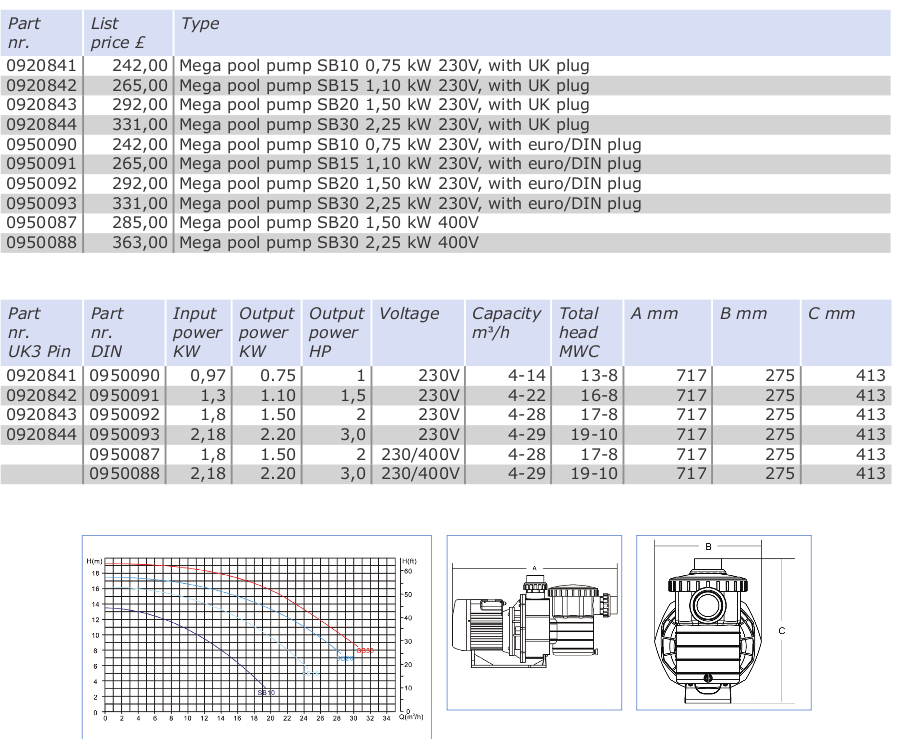Click dimension label B on front drawing
Viewport: 898px width, 739px height.
click(708, 547)
